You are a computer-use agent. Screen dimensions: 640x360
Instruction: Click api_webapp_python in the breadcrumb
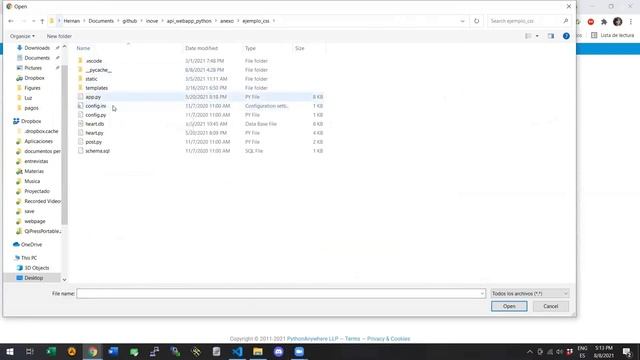[189, 21]
